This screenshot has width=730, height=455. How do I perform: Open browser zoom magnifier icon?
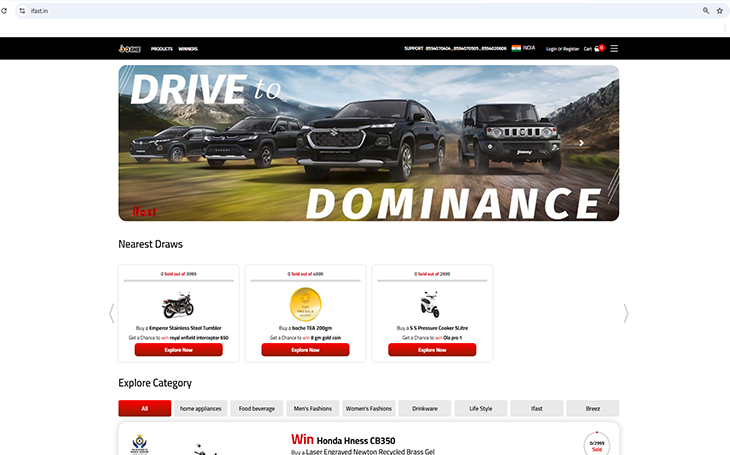(706, 11)
